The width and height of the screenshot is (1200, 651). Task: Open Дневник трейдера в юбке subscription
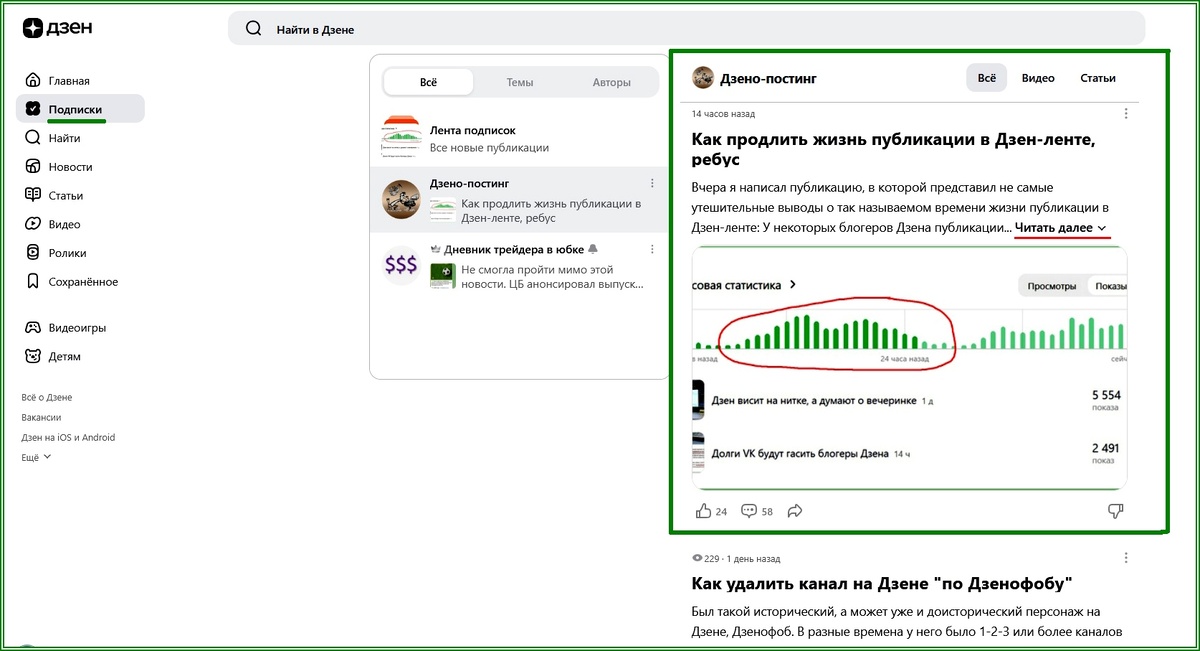519,265
